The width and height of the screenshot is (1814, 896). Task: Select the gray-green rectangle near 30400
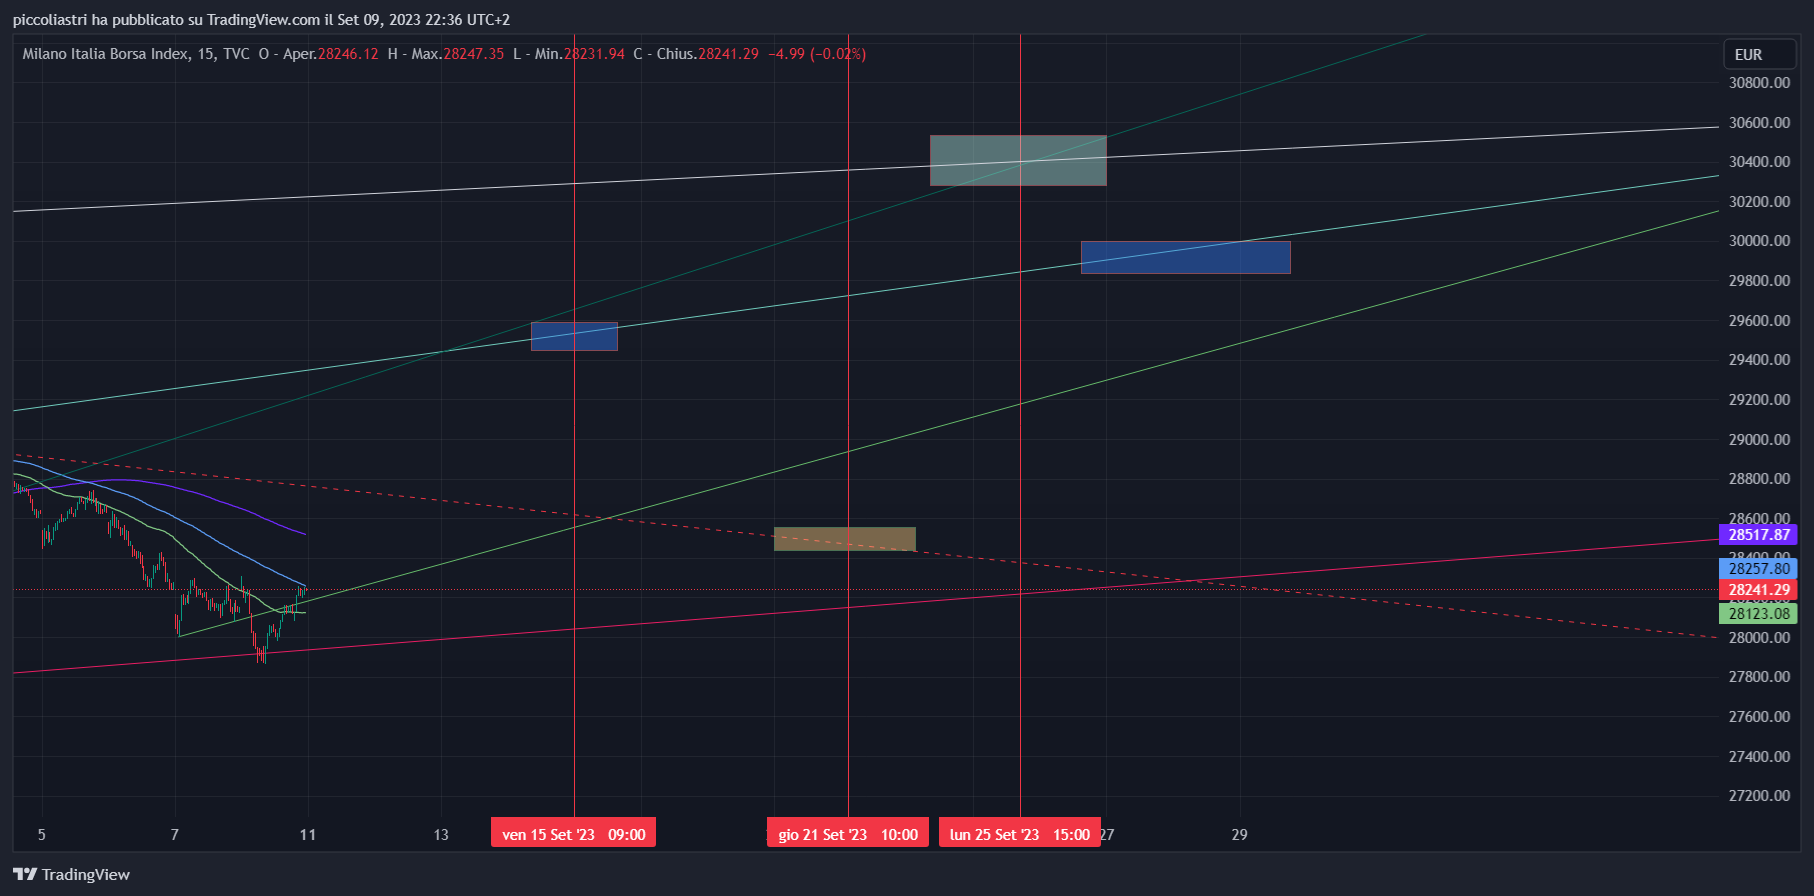click(x=1018, y=161)
